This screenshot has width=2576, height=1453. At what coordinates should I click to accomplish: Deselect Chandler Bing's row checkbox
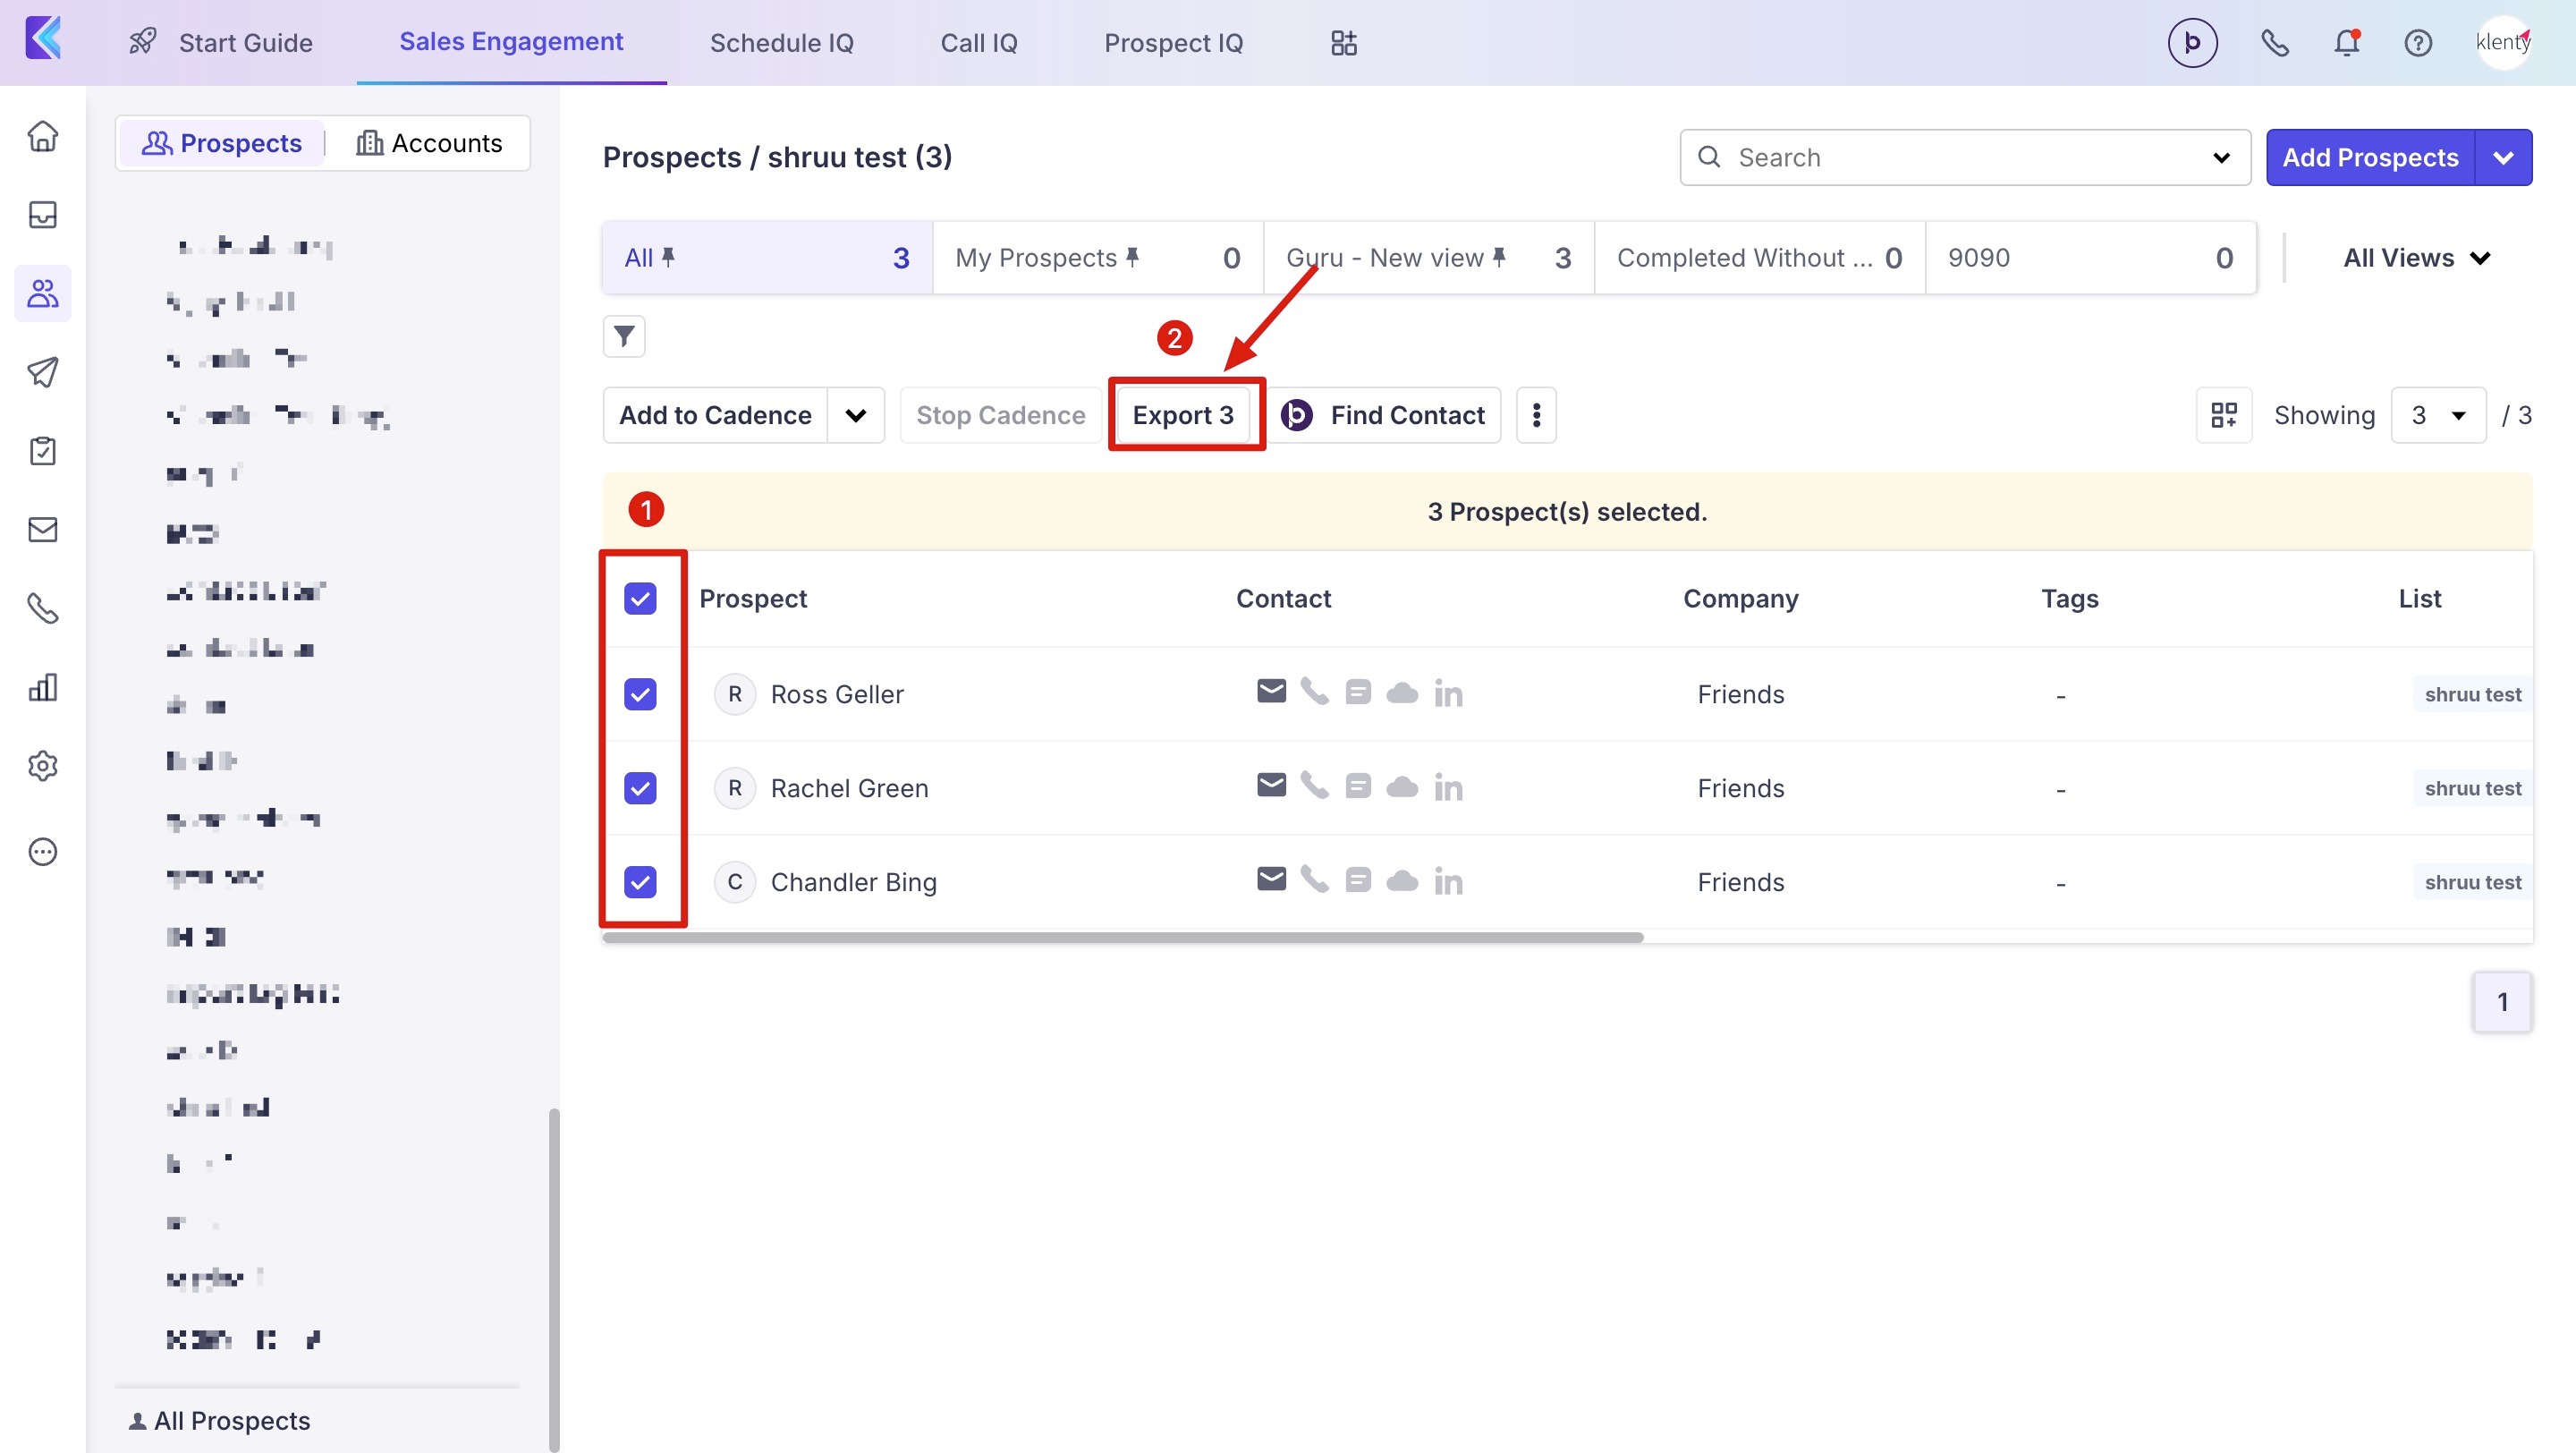coord(640,882)
